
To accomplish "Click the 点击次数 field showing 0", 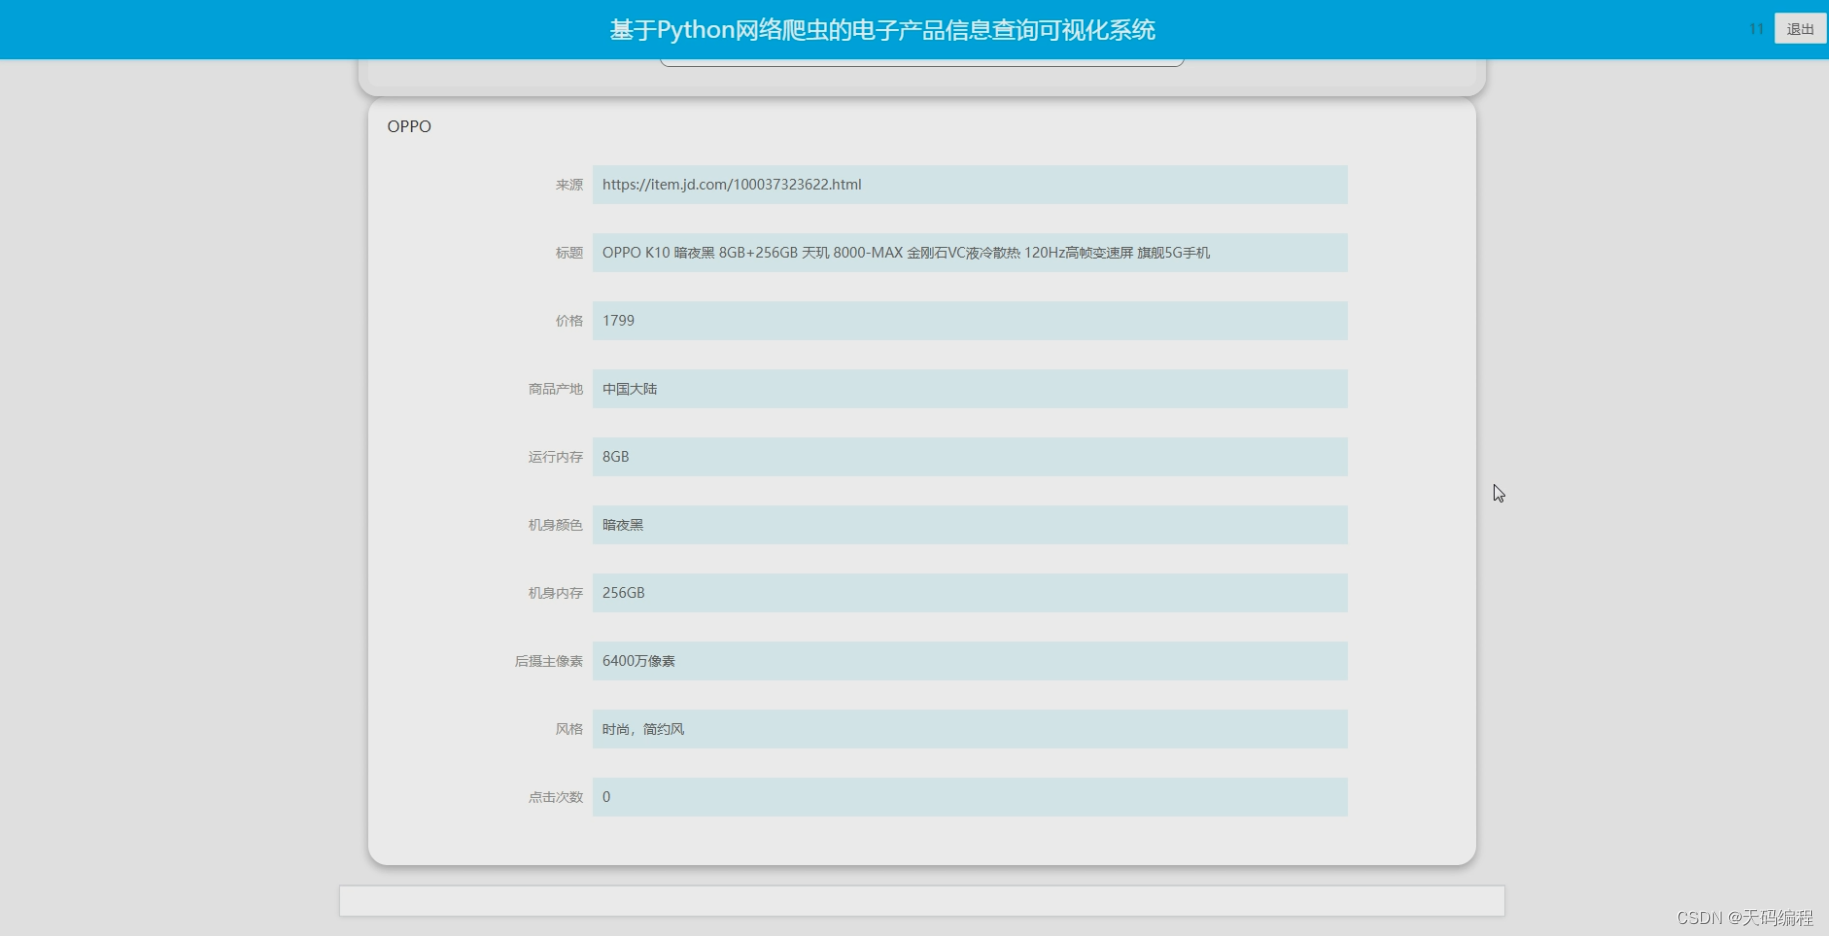I will point(970,797).
